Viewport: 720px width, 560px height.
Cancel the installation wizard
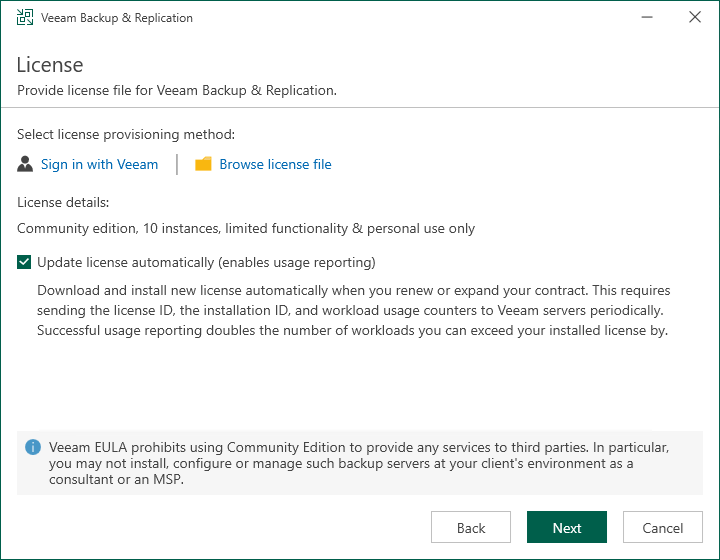pyautogui.click(x=663, y=527)
